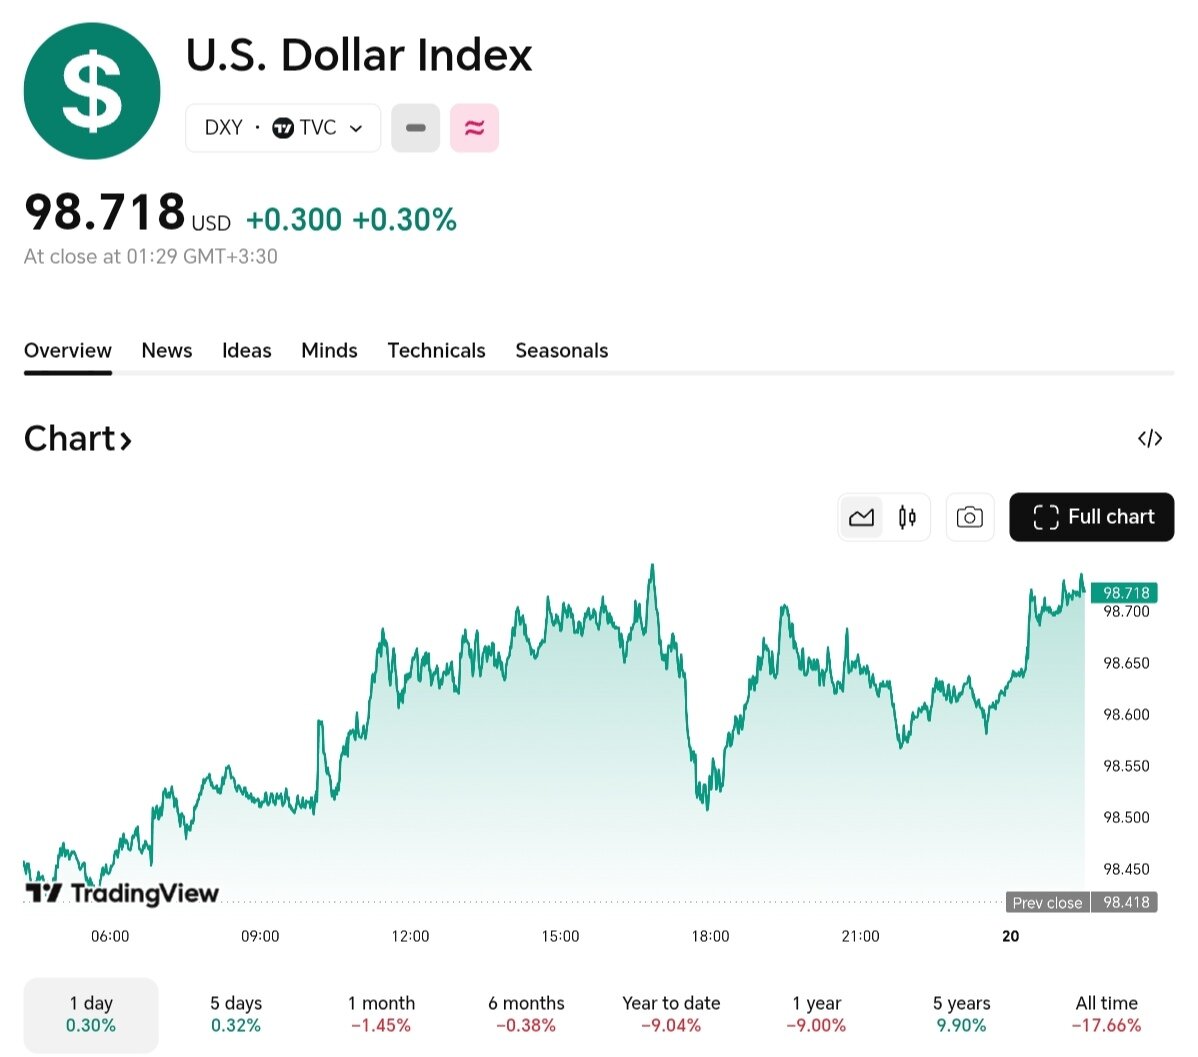
Task: Open embed code with the code icon
Action: pyautogui.click(x=1150, y=438)
